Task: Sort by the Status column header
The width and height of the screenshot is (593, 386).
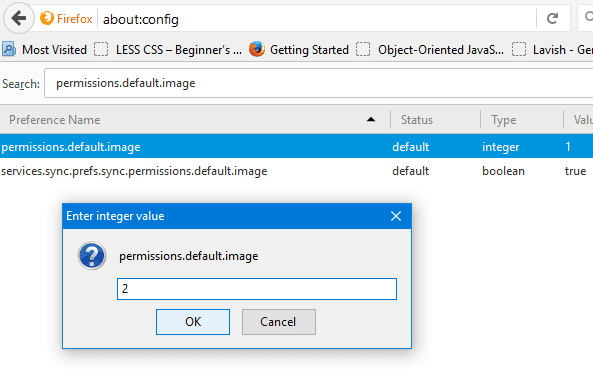Action: [435, 120]
